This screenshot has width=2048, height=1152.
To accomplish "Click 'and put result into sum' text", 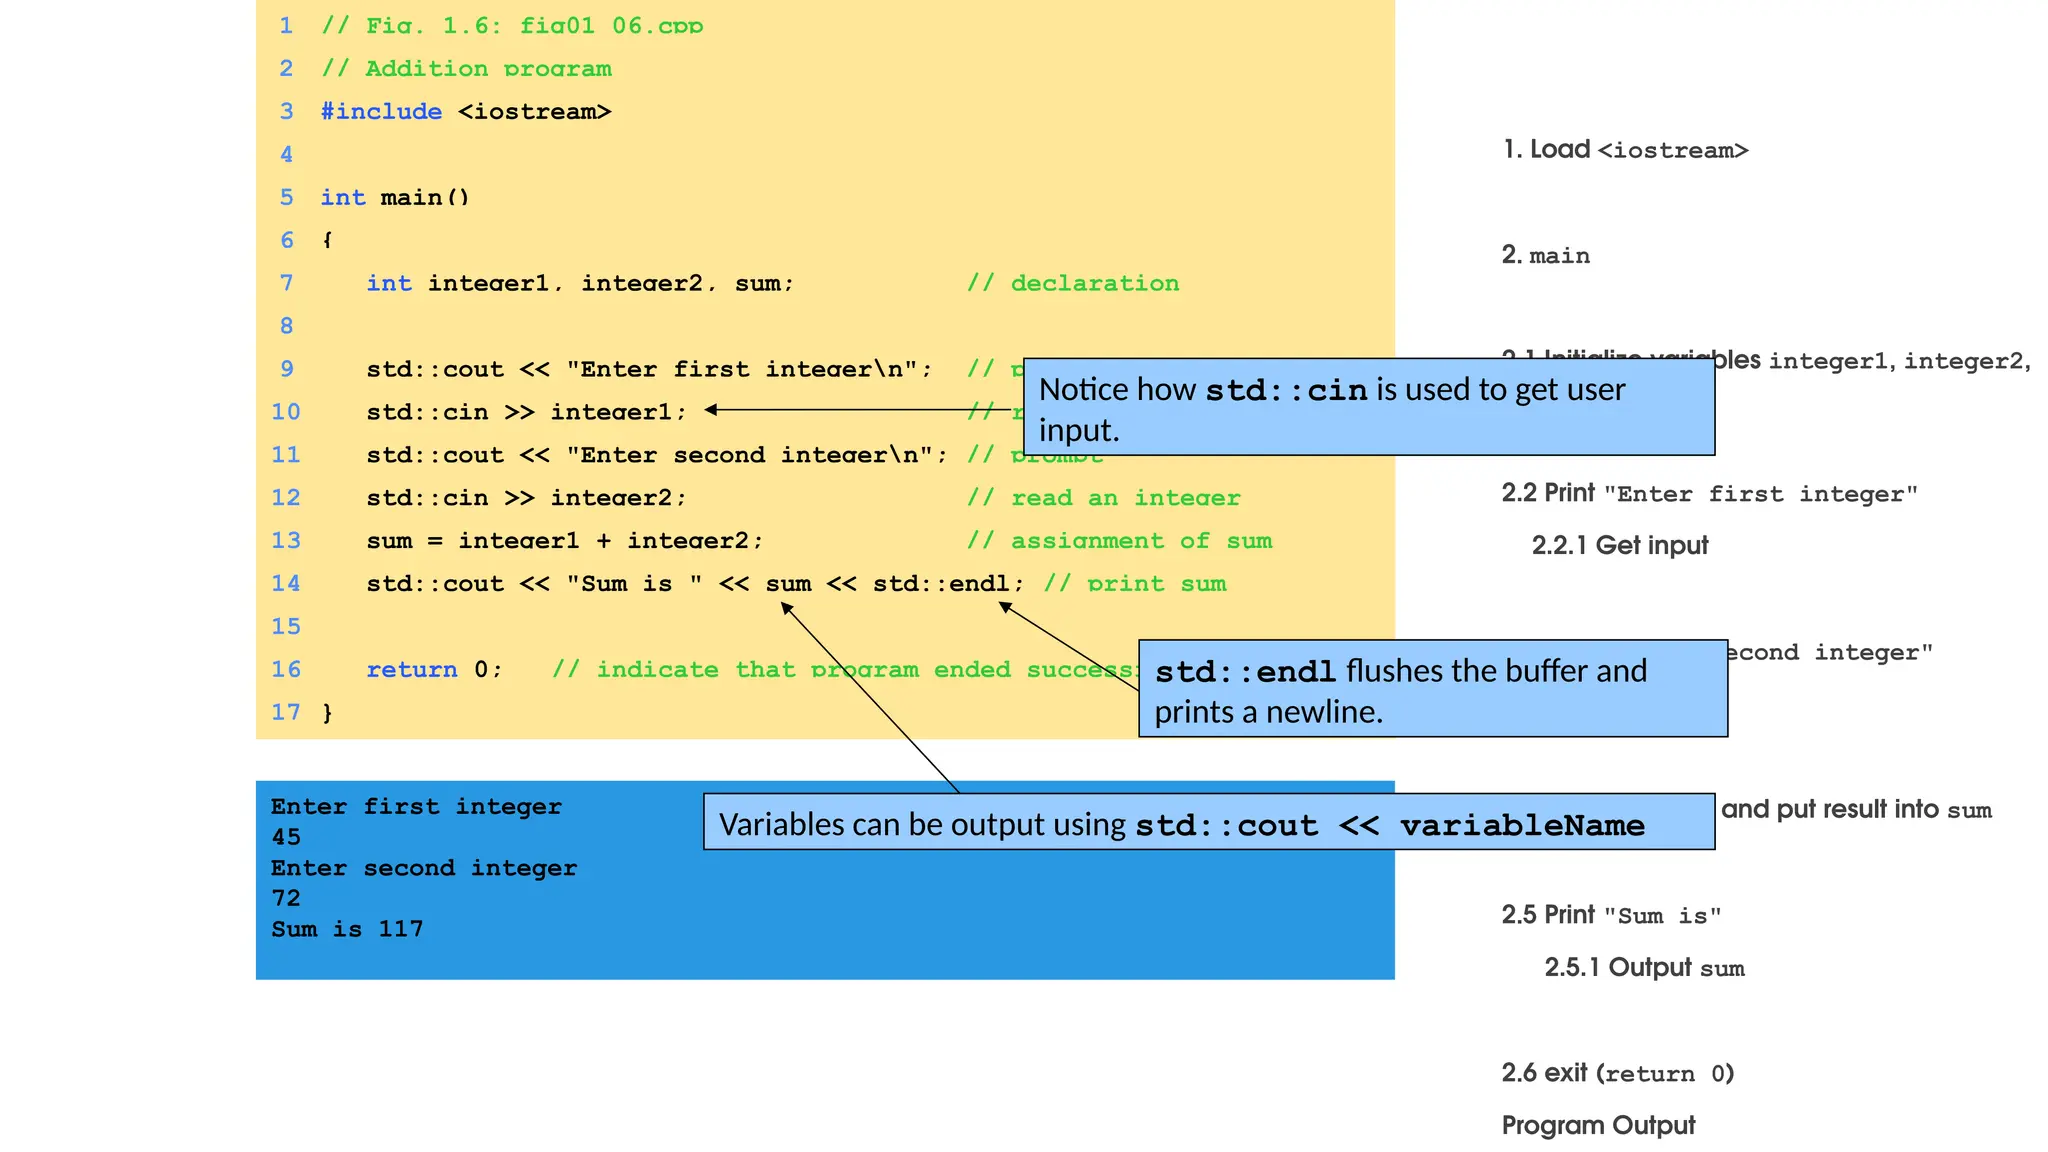I will (x=1857, y=809).
